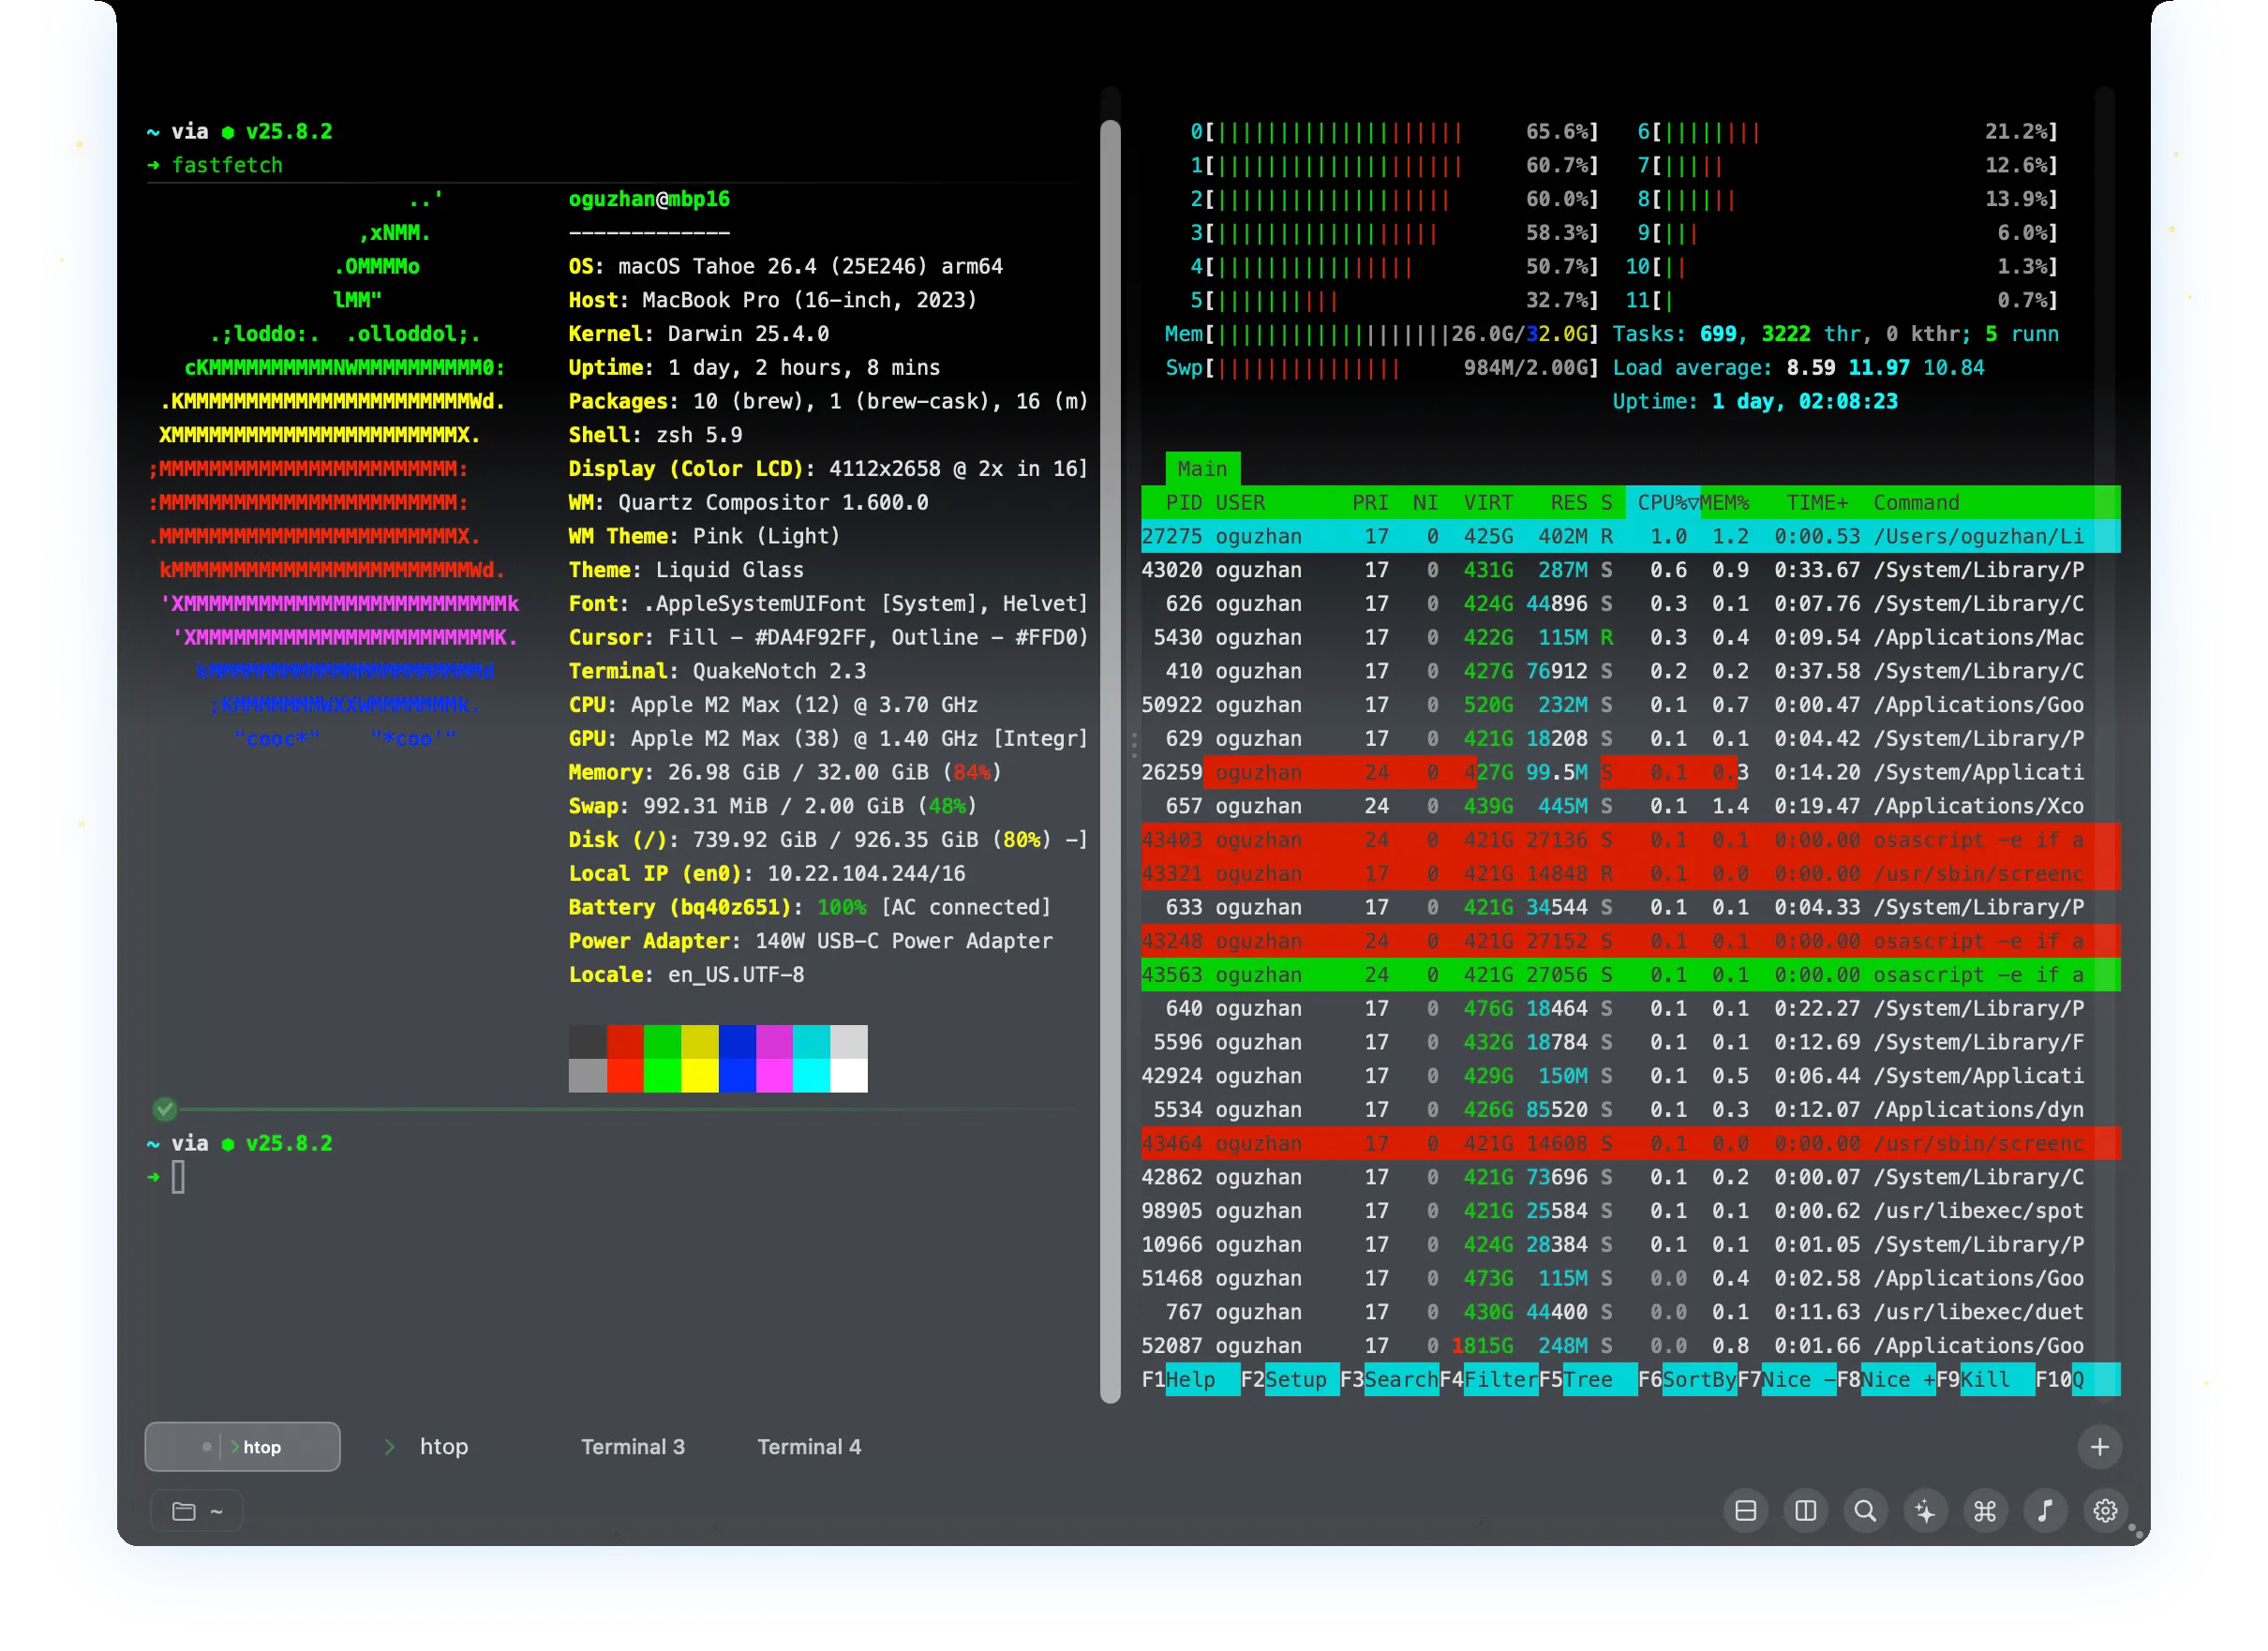
Task: Add a new terminal with plus button
Action: tap(2100, 1446)
